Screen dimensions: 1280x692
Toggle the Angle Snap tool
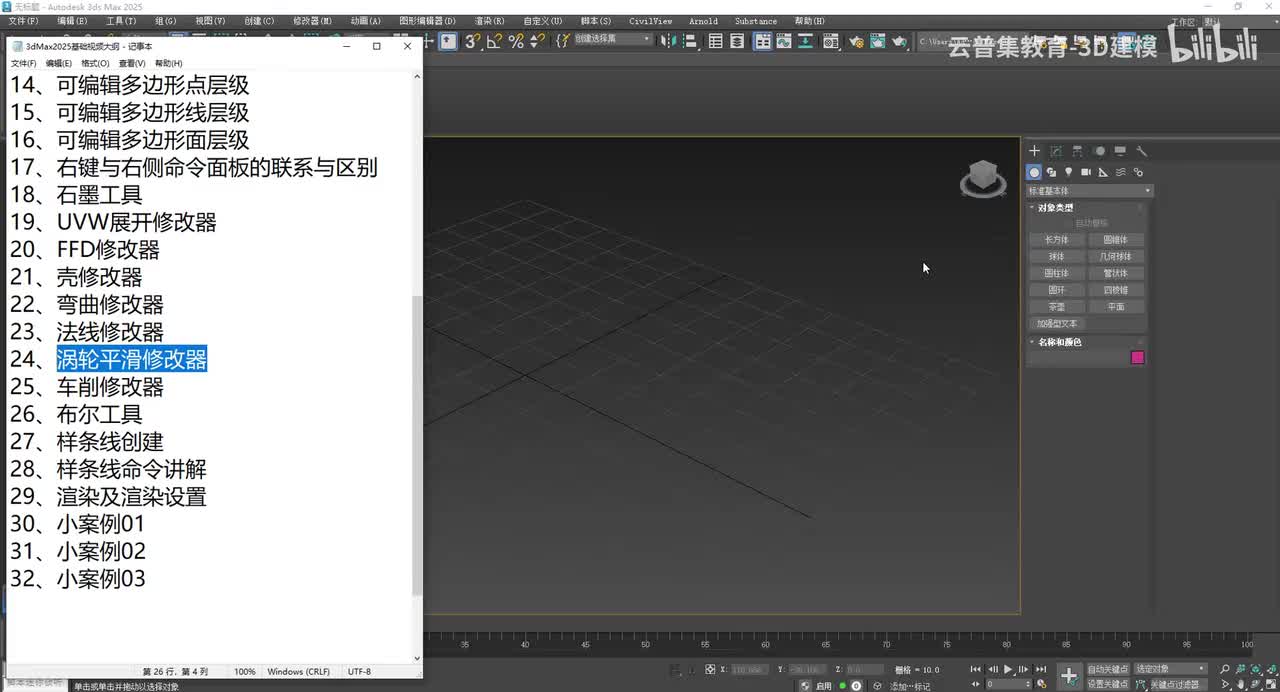494,41
